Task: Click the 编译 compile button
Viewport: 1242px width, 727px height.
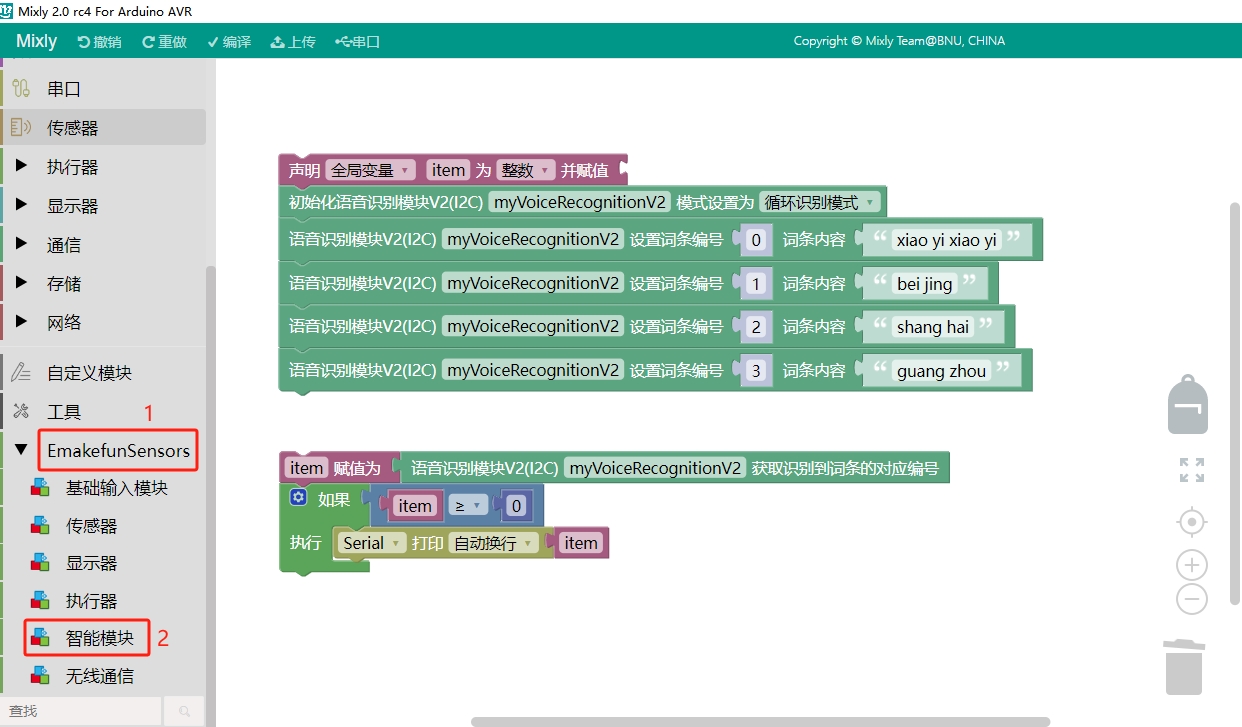Action: (x=229, y=42)
